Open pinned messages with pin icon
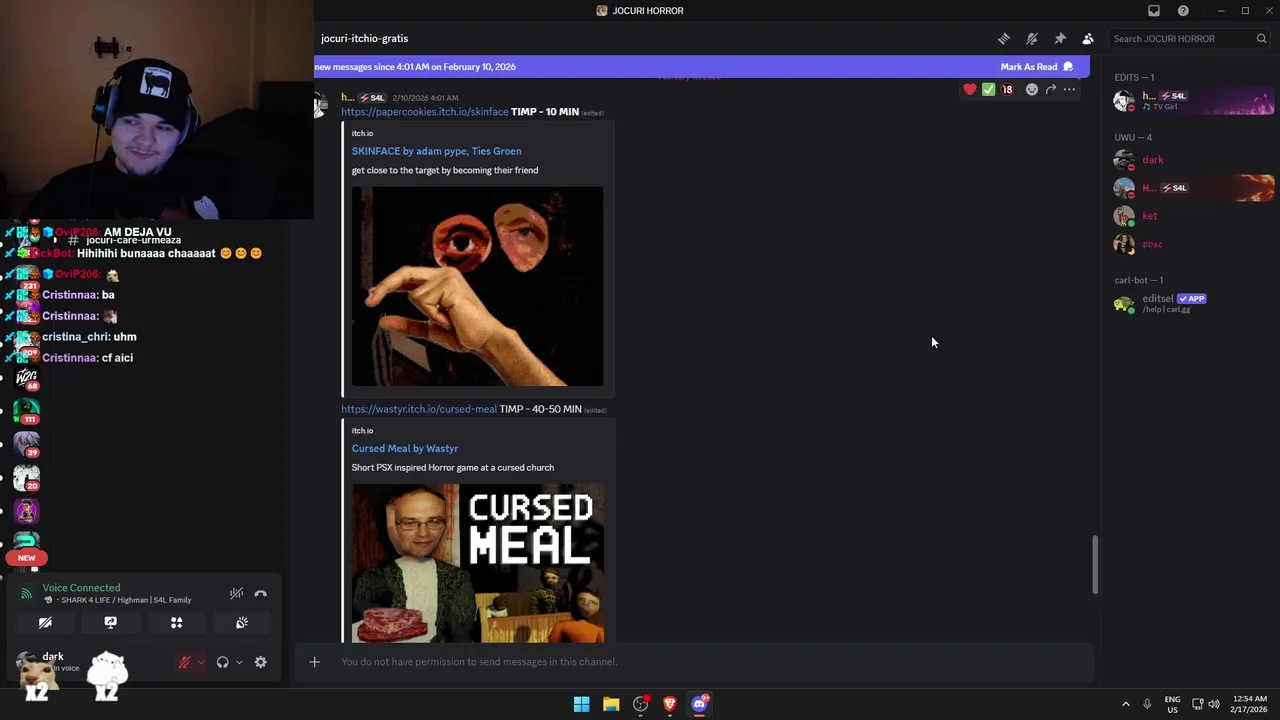 [x=1060, y=39]
